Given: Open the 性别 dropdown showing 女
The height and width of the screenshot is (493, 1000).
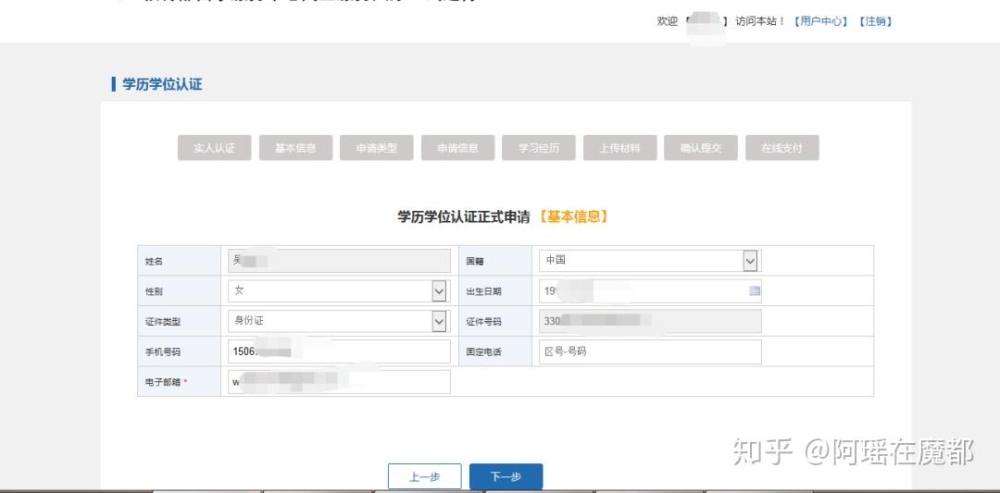Looking at the screenshot, I should pos(339,291).
